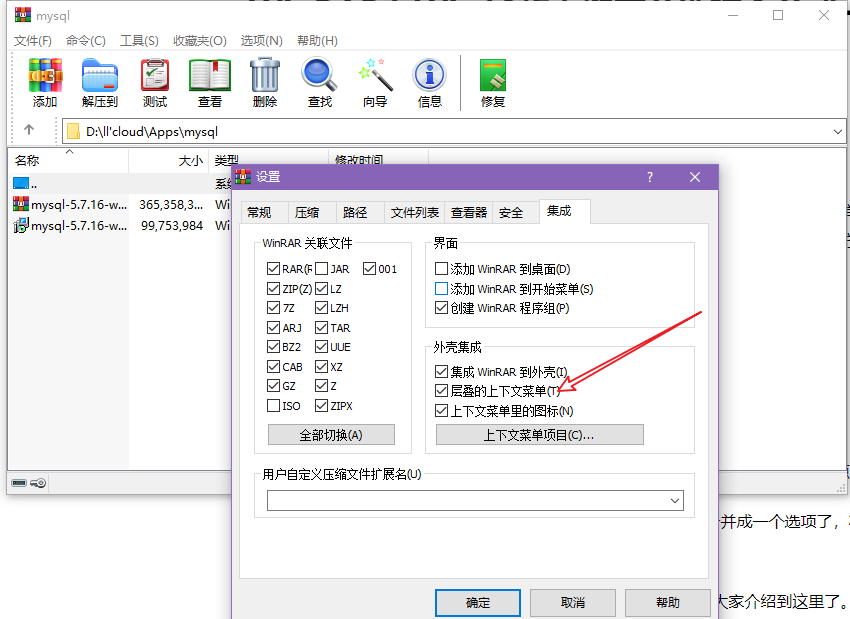The image size is (850, 619).
Task: Expand the 用户自定义压缩文件扩展名 dropdown
Action: pyautogui.click(x=675, y=501)
